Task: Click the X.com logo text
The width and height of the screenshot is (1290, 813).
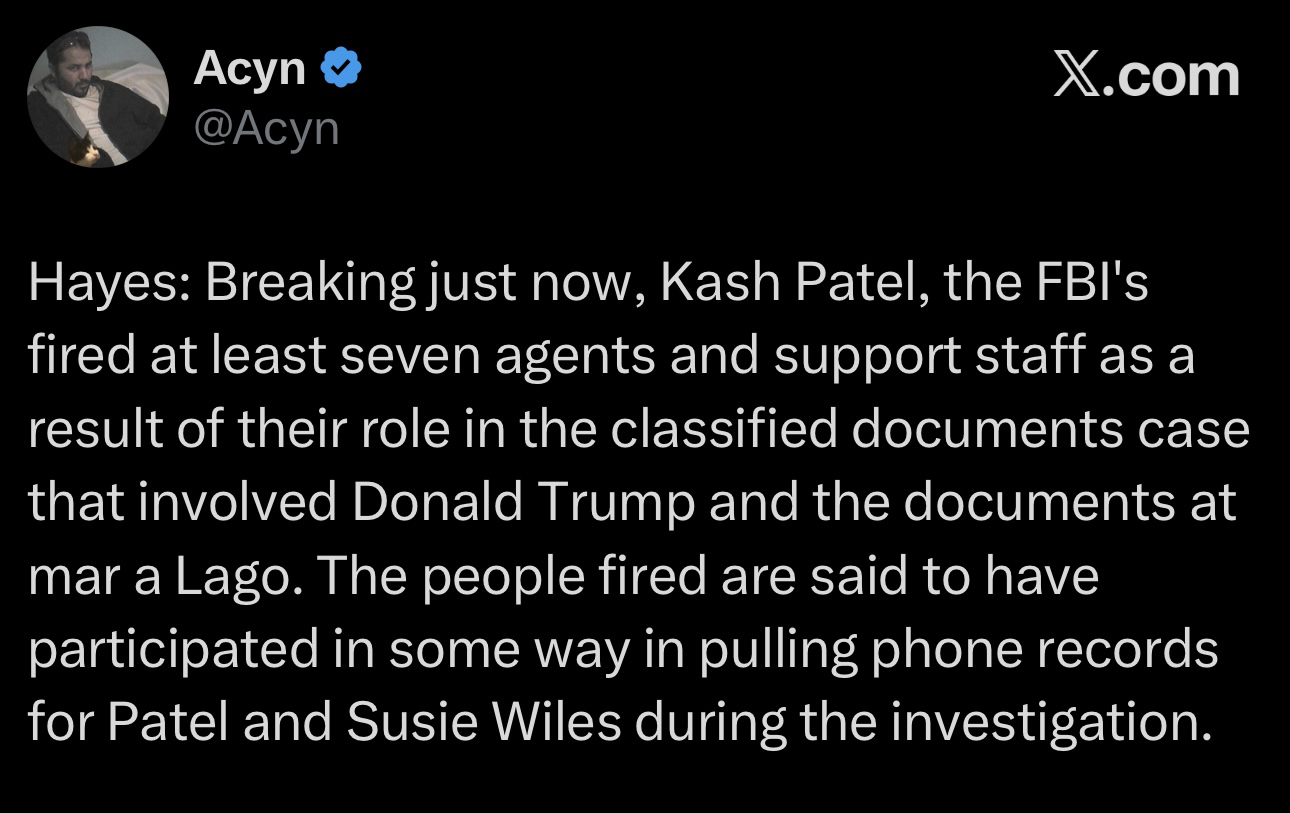Action: pyautogui.click(x=1146, y=77)
